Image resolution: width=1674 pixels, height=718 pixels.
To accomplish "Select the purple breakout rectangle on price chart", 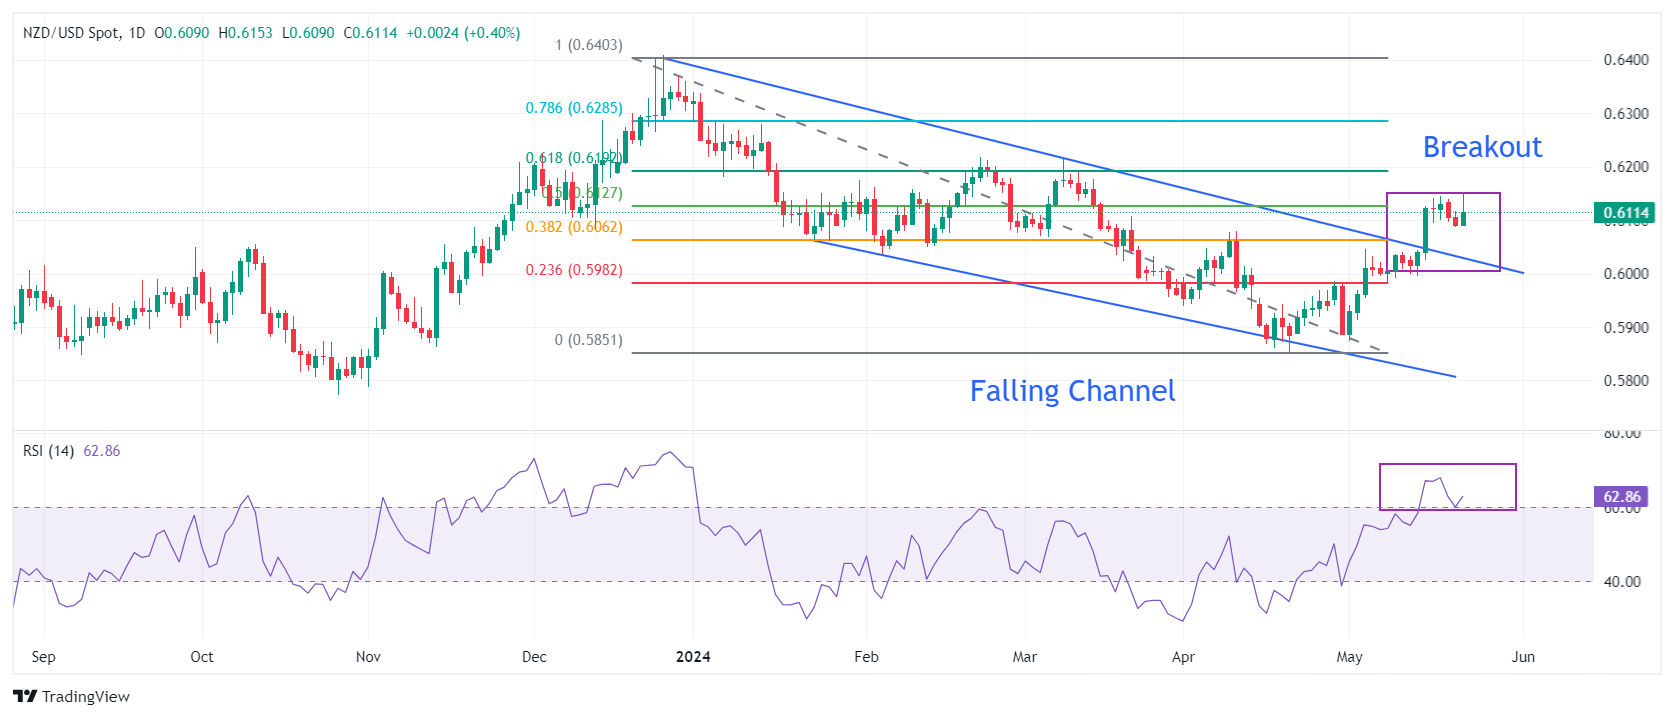I will pos(1443,232).
